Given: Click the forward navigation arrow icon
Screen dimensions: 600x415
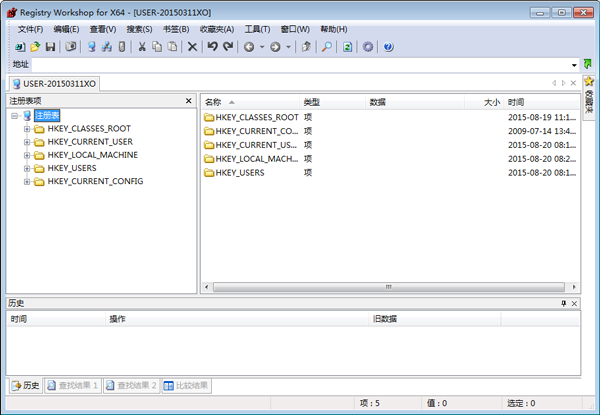Looking at the screenshot, I should tap(275, 47).
